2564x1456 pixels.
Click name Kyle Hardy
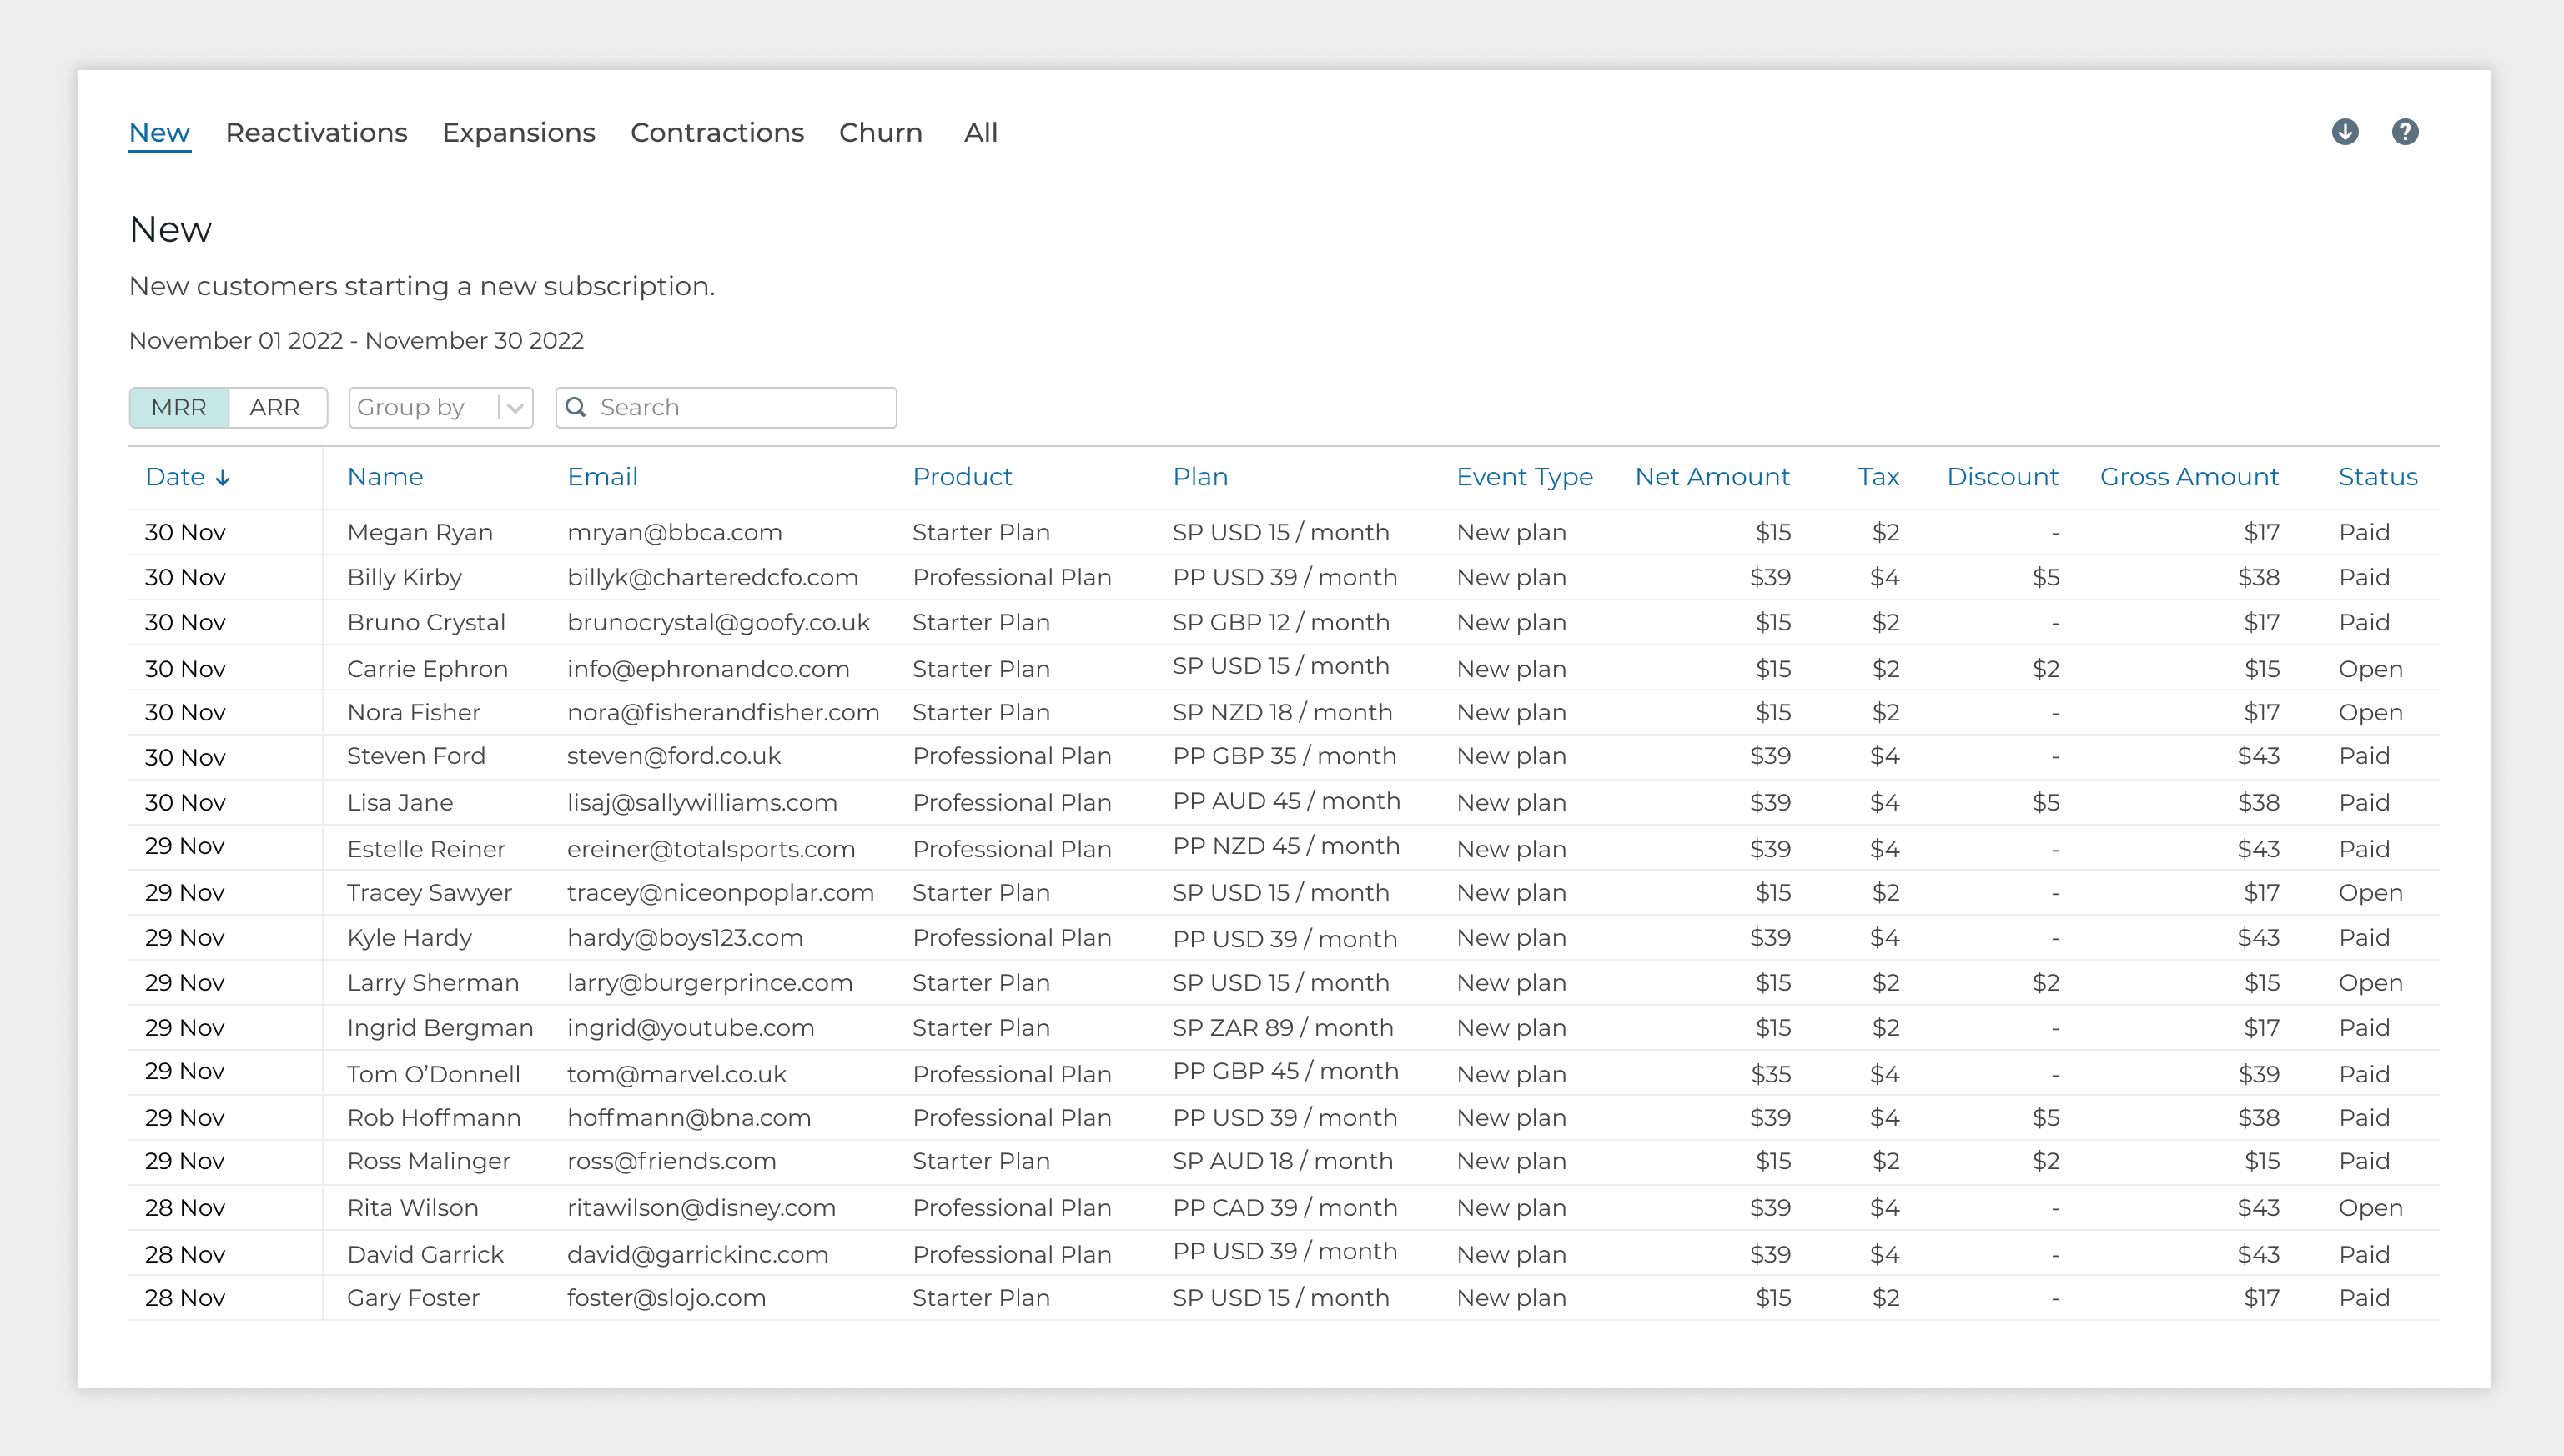point(409,937)
